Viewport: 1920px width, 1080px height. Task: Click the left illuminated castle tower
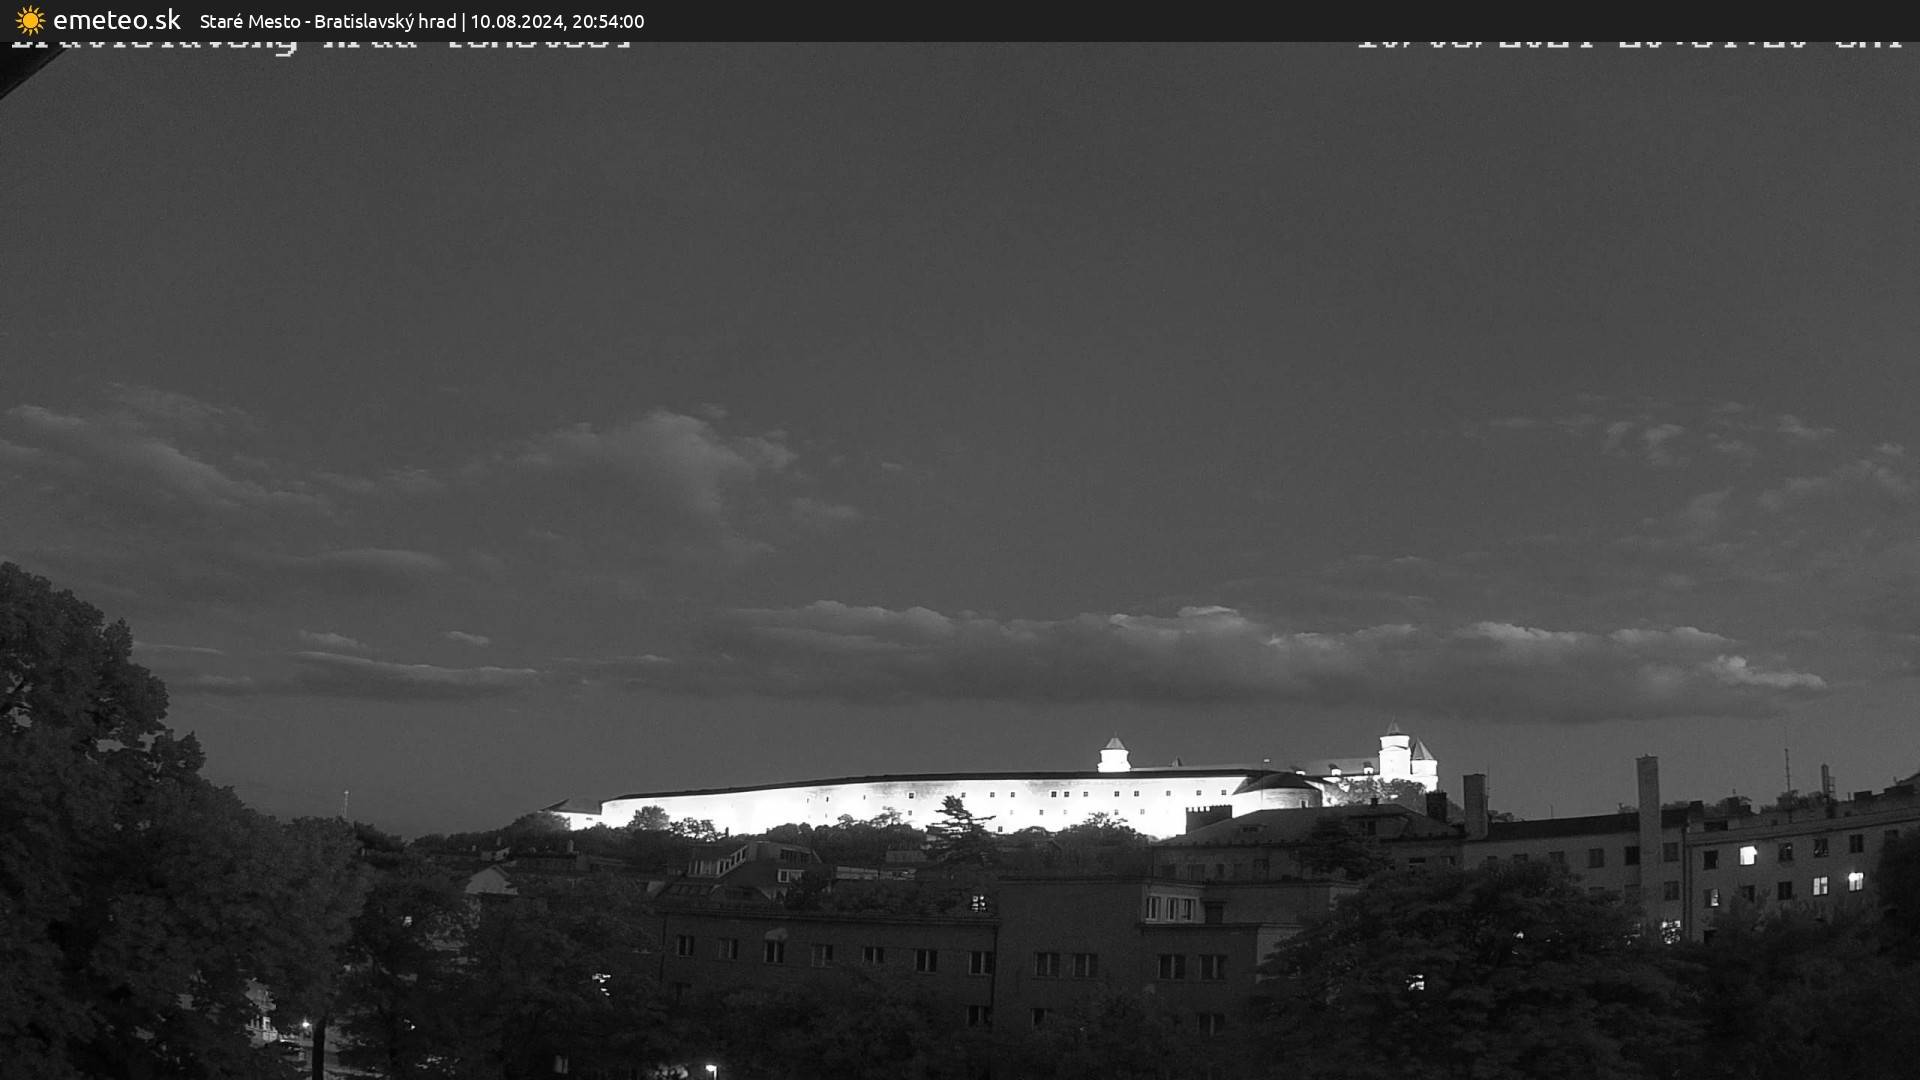(x=1113, y=755)
